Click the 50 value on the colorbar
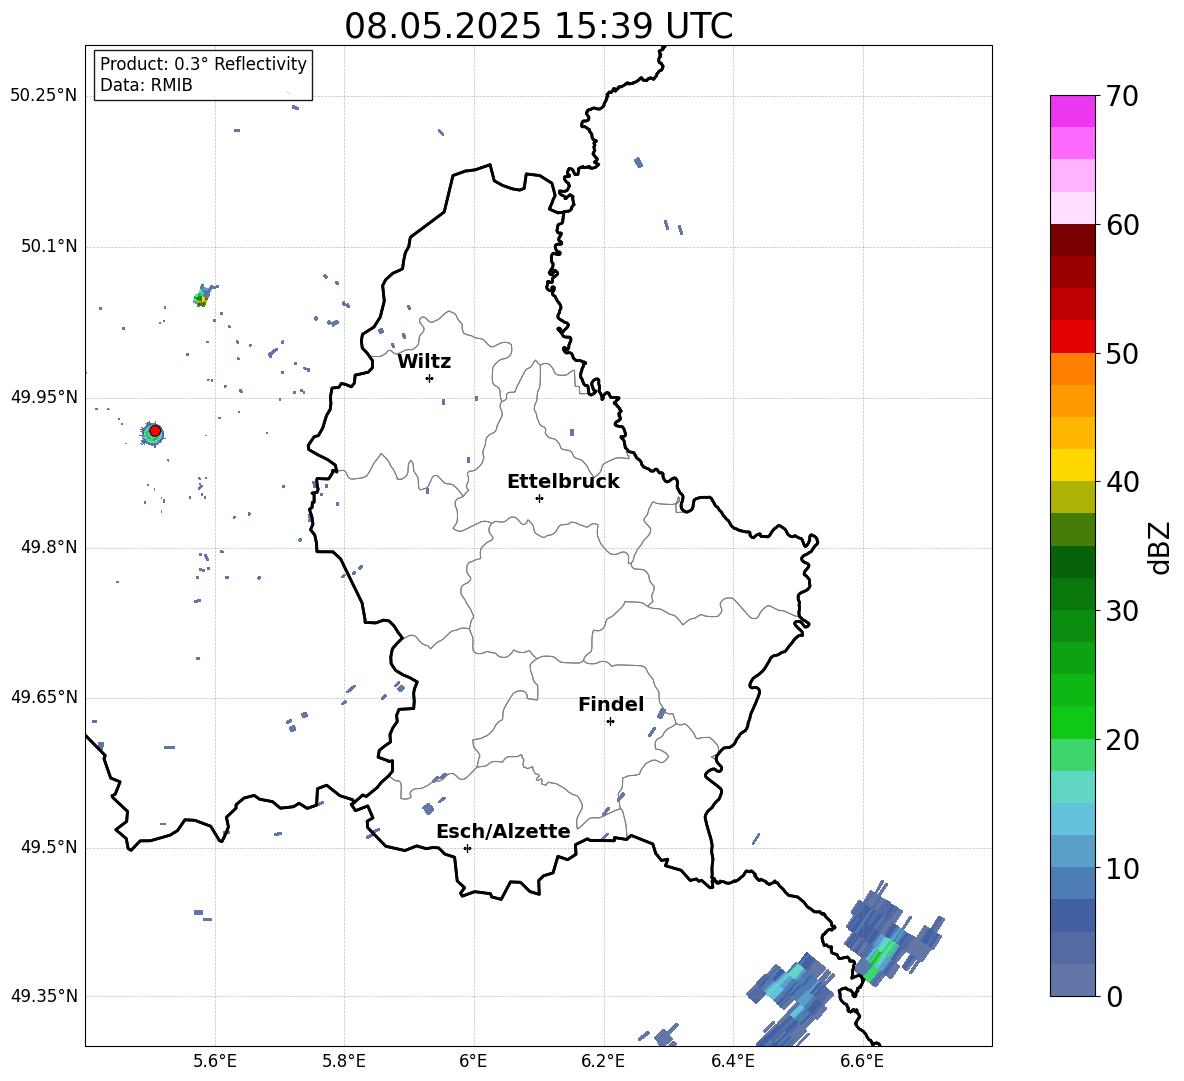The width and height of the screenshot is (1184, 1081). [x=1122, y=353]
